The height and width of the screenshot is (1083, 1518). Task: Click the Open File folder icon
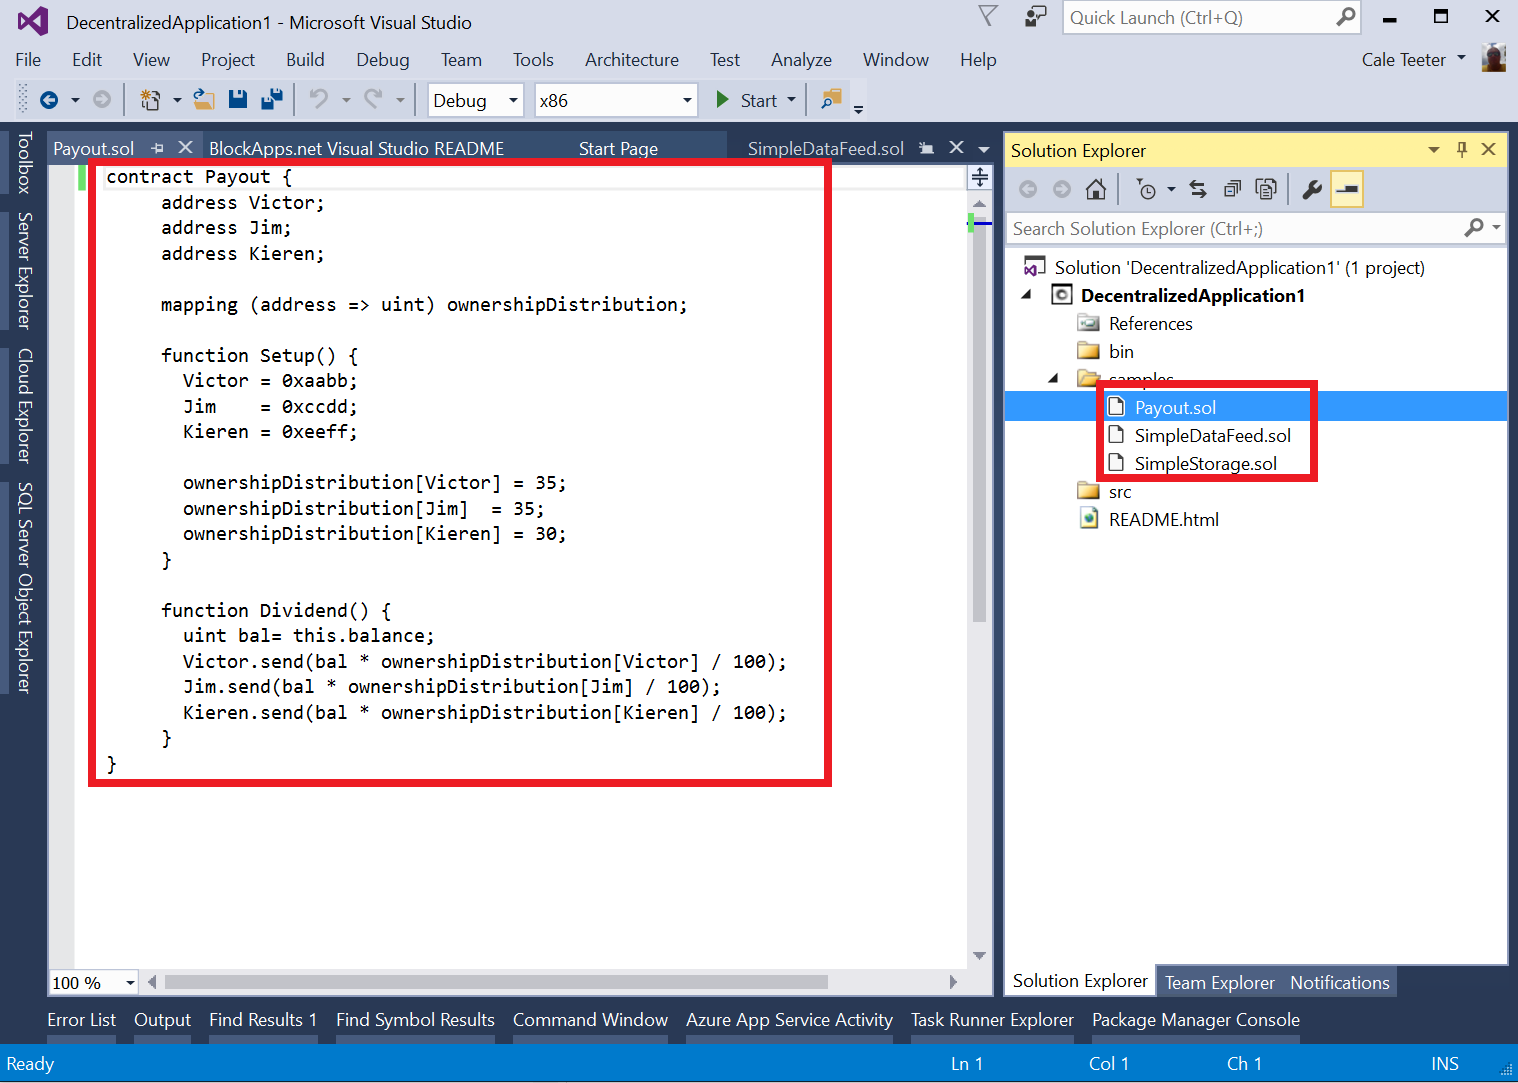tap(204, 100)
